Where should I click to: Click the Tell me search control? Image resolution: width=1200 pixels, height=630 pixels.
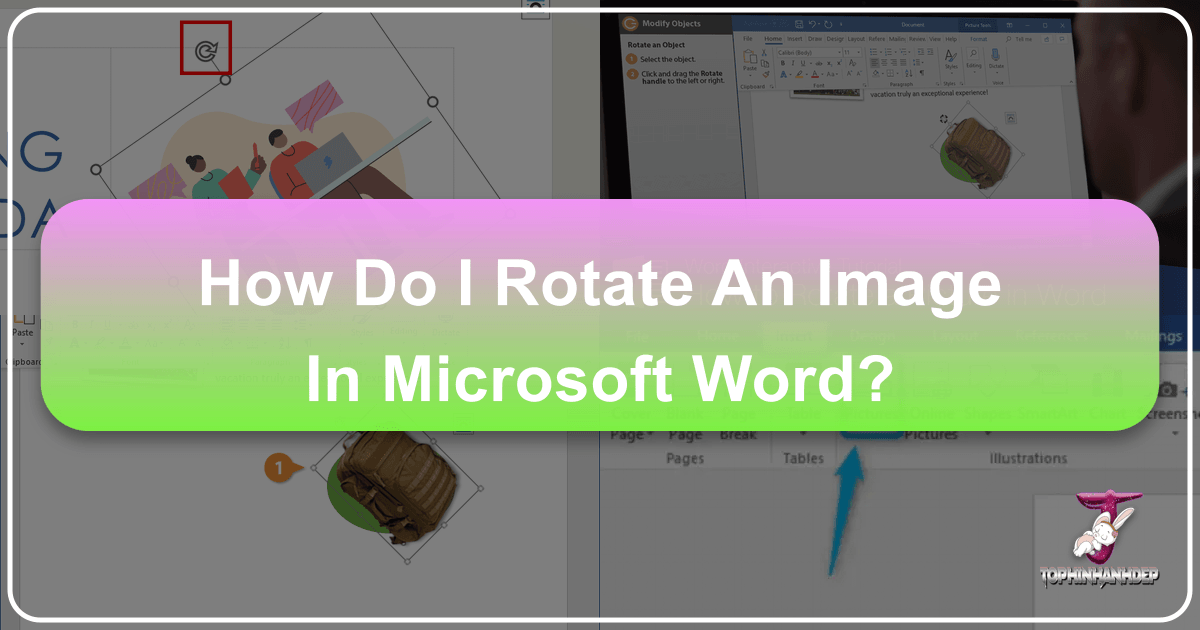tap(1023, 39)
